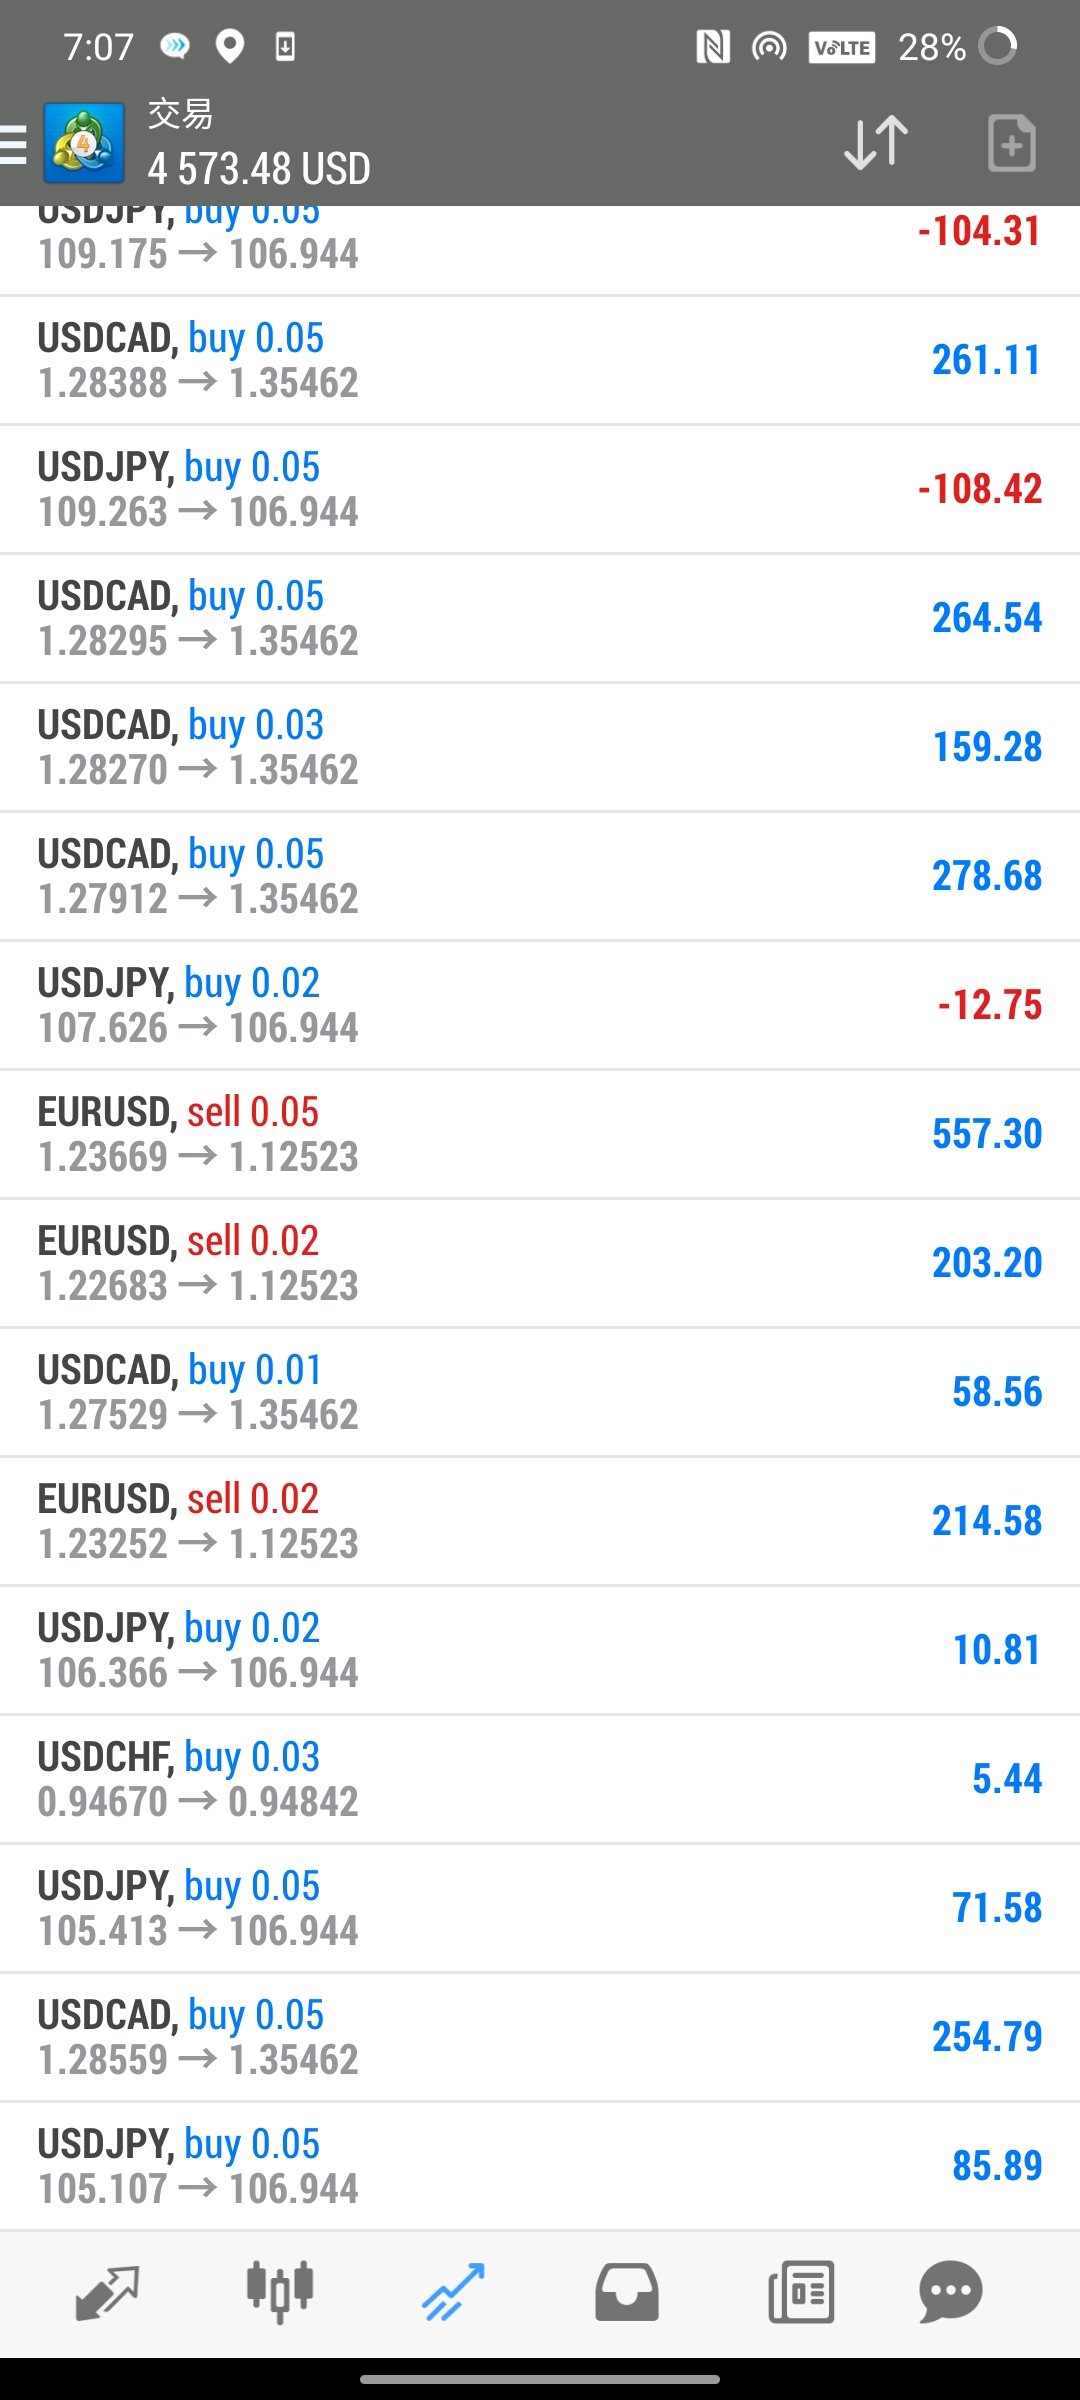The image size is (1080, 2400).
Task: Select EURUSD sell 0.02 position with 214.58 profit
Action: [540, 1522]
